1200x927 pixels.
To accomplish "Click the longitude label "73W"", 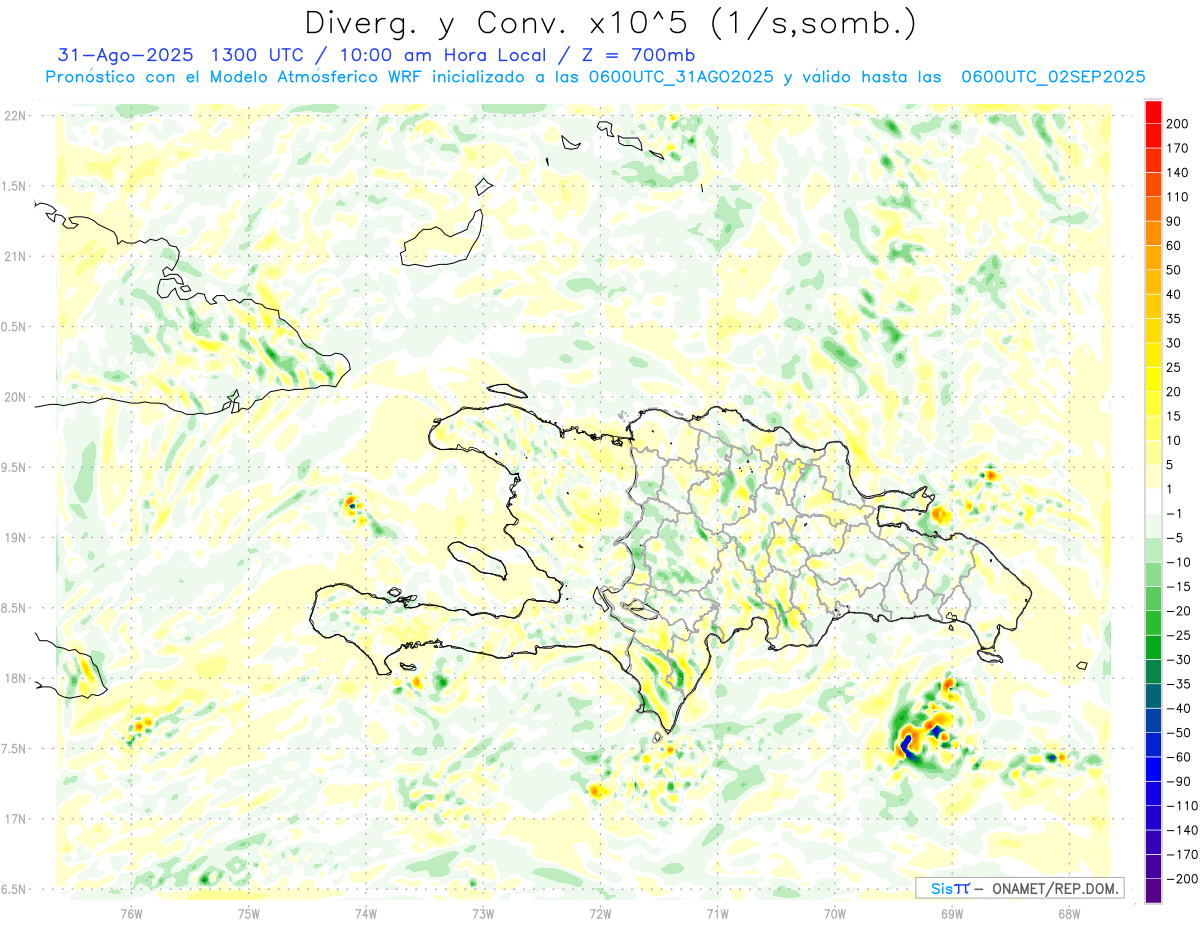I will (483, 912).
